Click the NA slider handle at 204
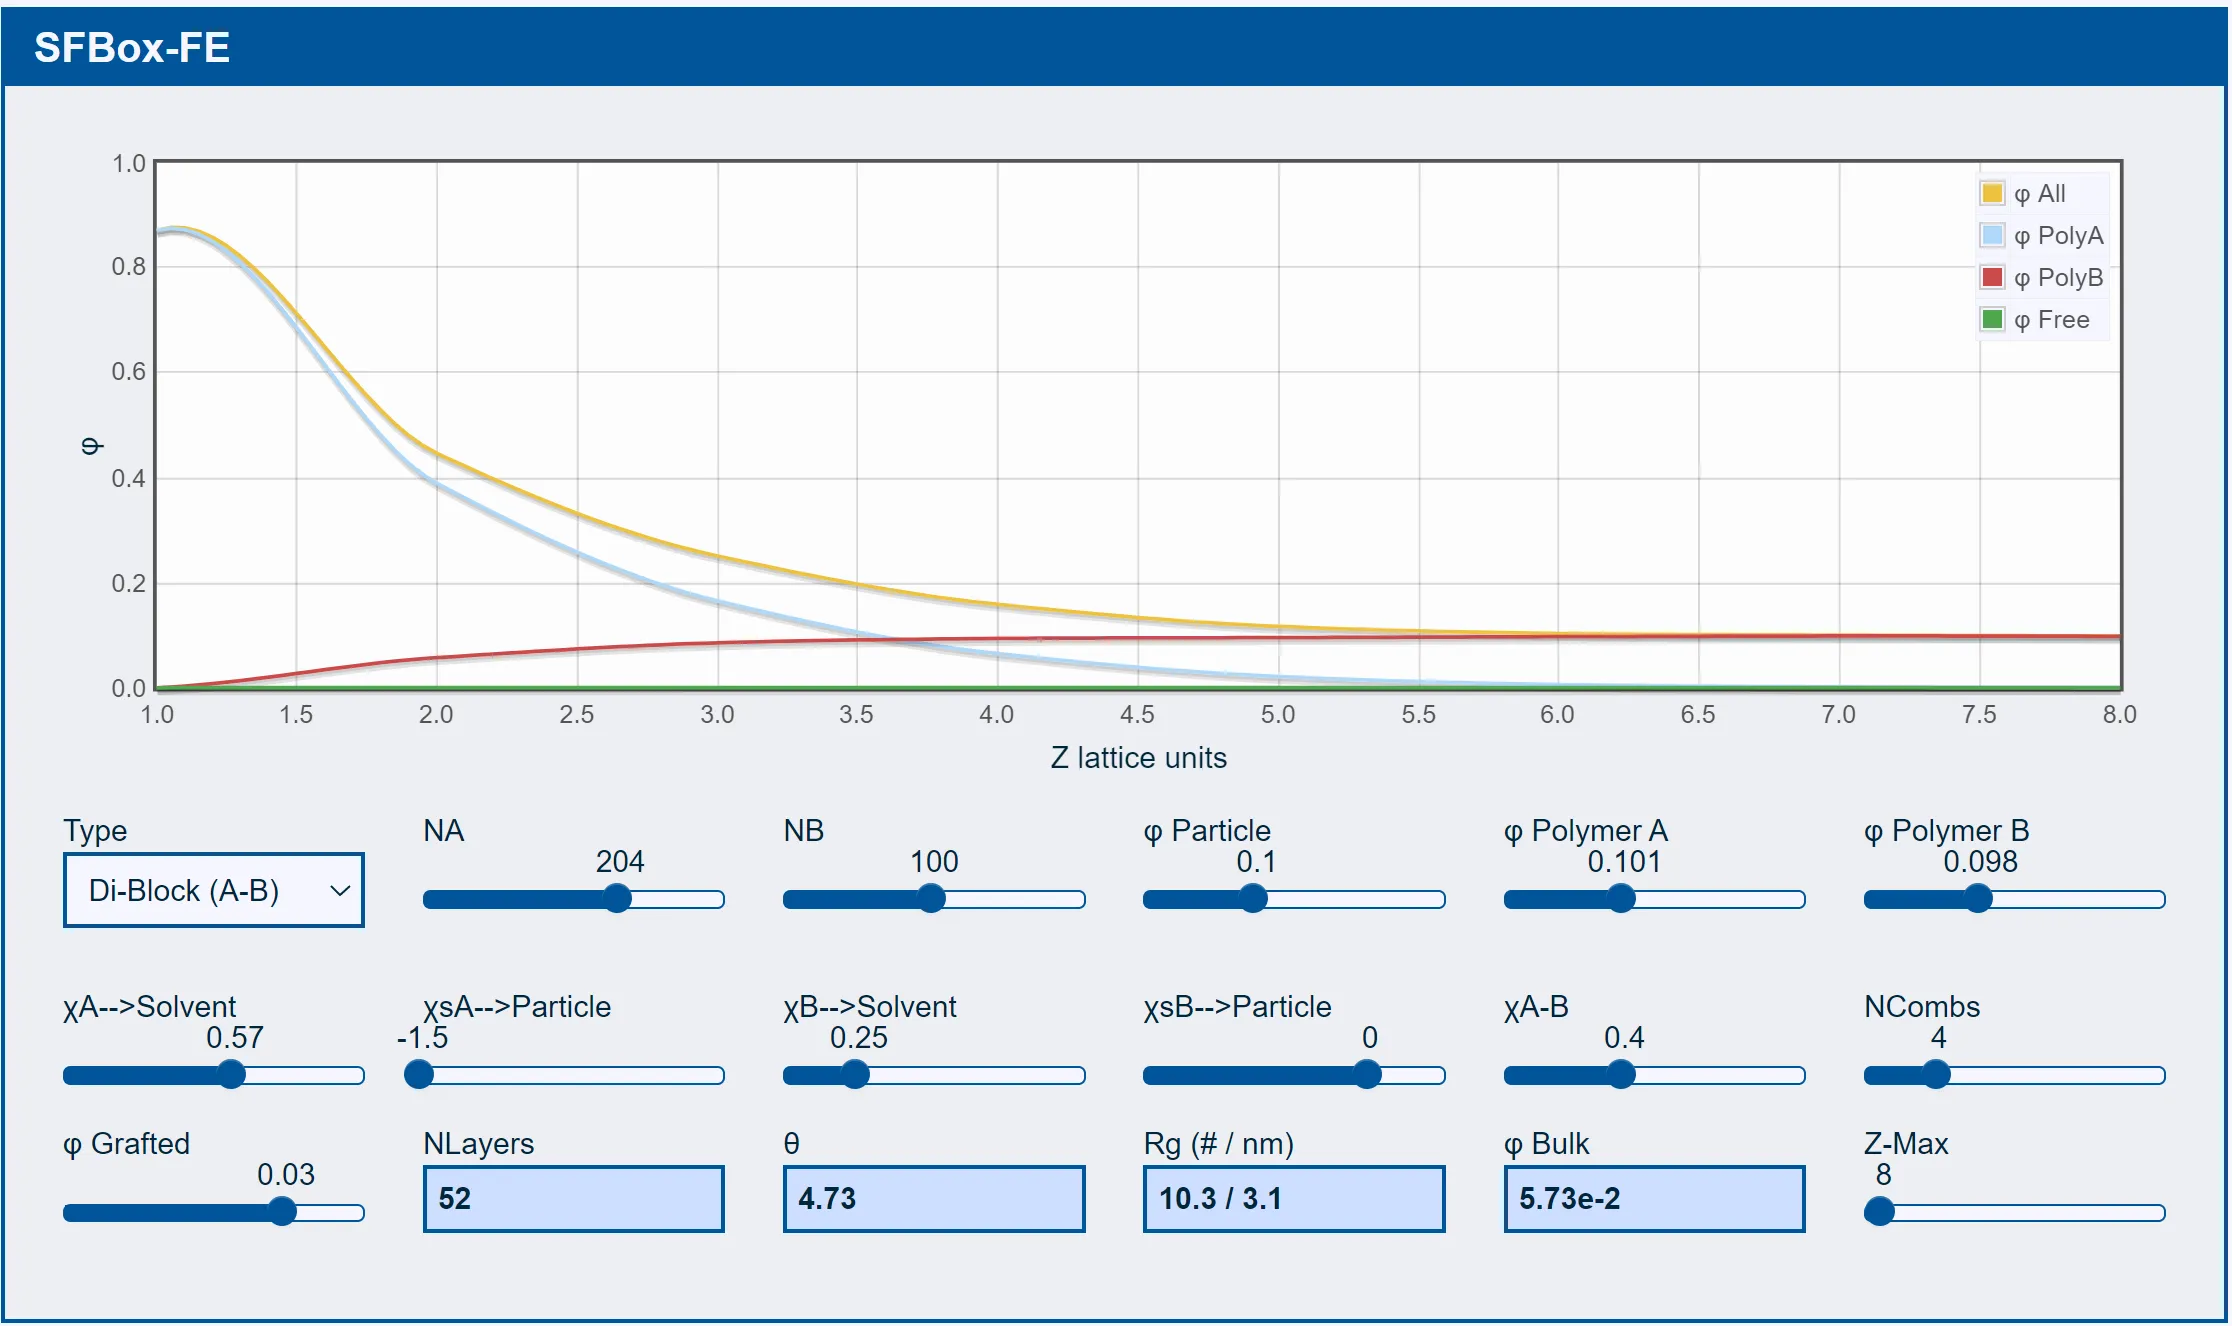The height and width of the screenshot is (1326, 2232). point(618,899)
